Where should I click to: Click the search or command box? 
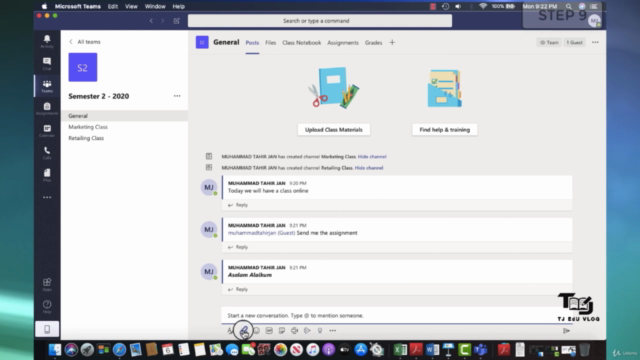[320, 21]
